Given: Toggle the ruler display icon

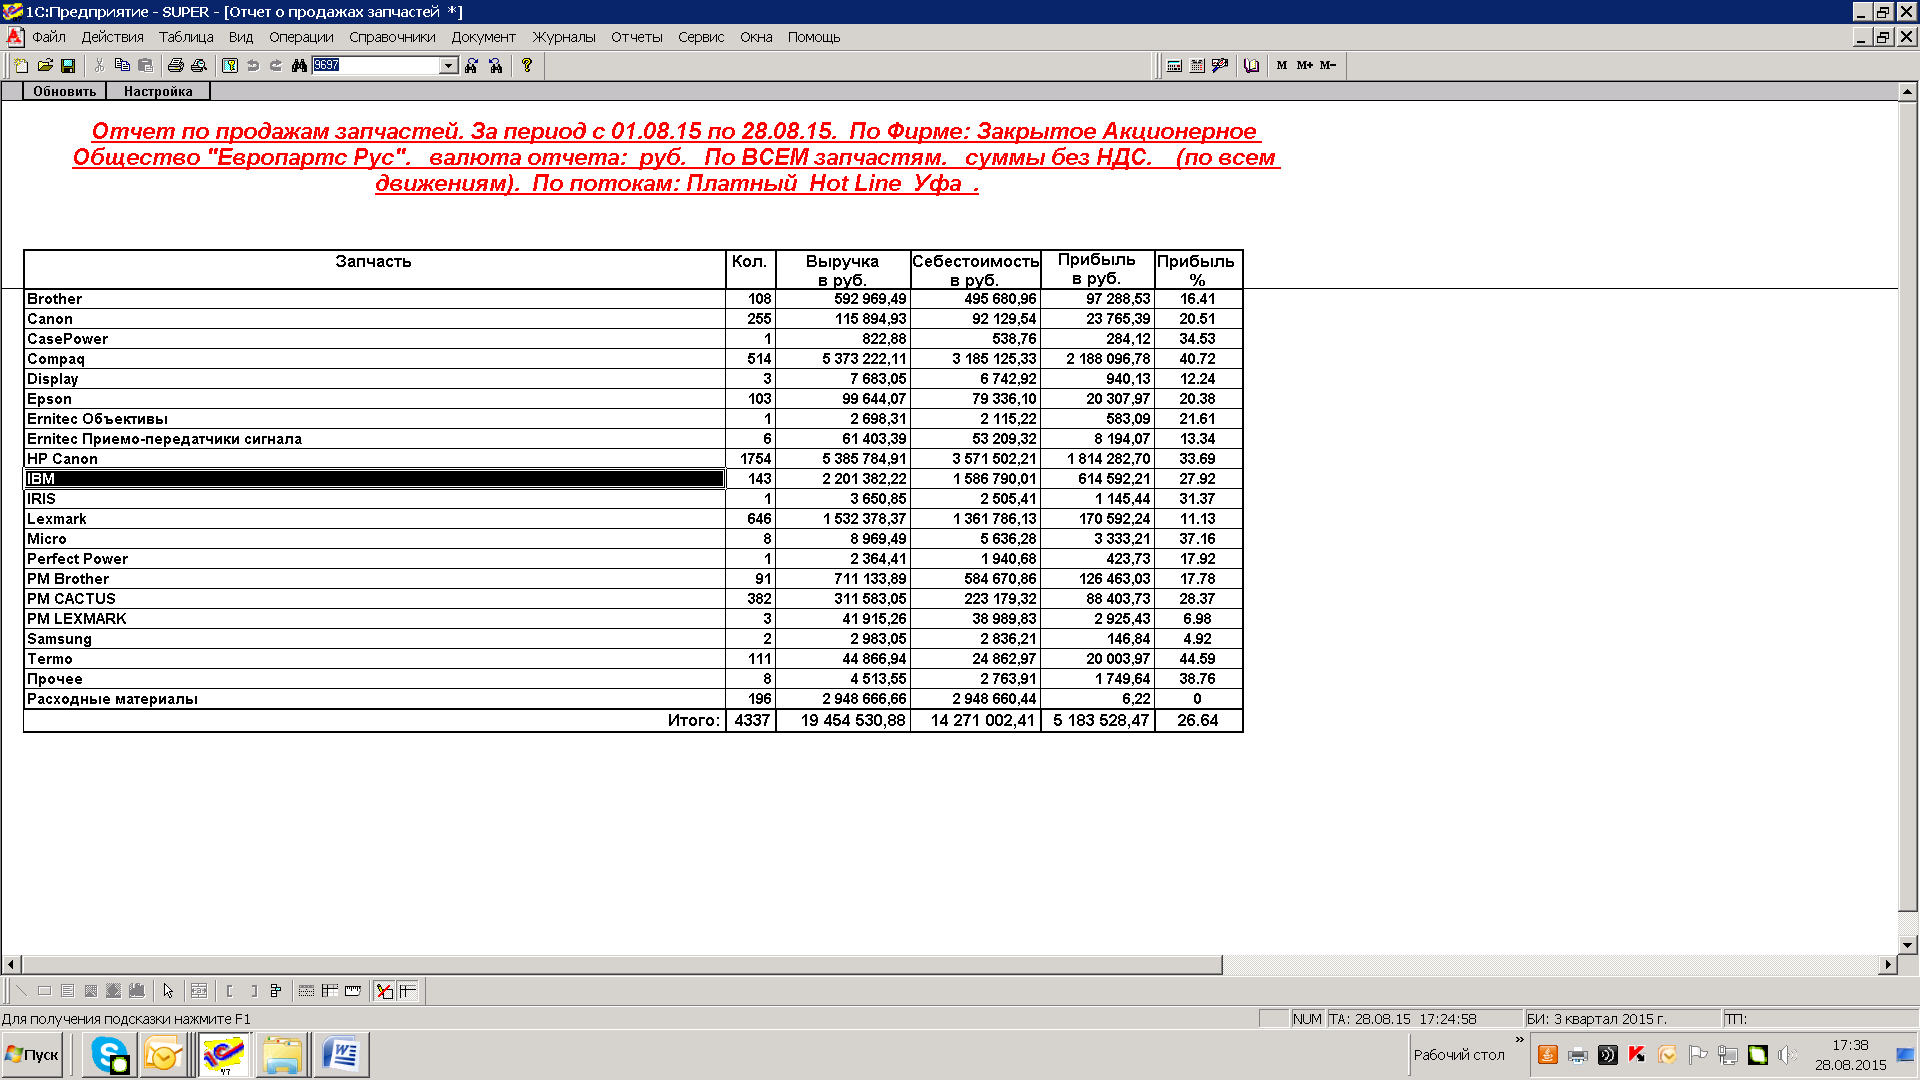Looking at the screenshot, I should tap(353, 991).
